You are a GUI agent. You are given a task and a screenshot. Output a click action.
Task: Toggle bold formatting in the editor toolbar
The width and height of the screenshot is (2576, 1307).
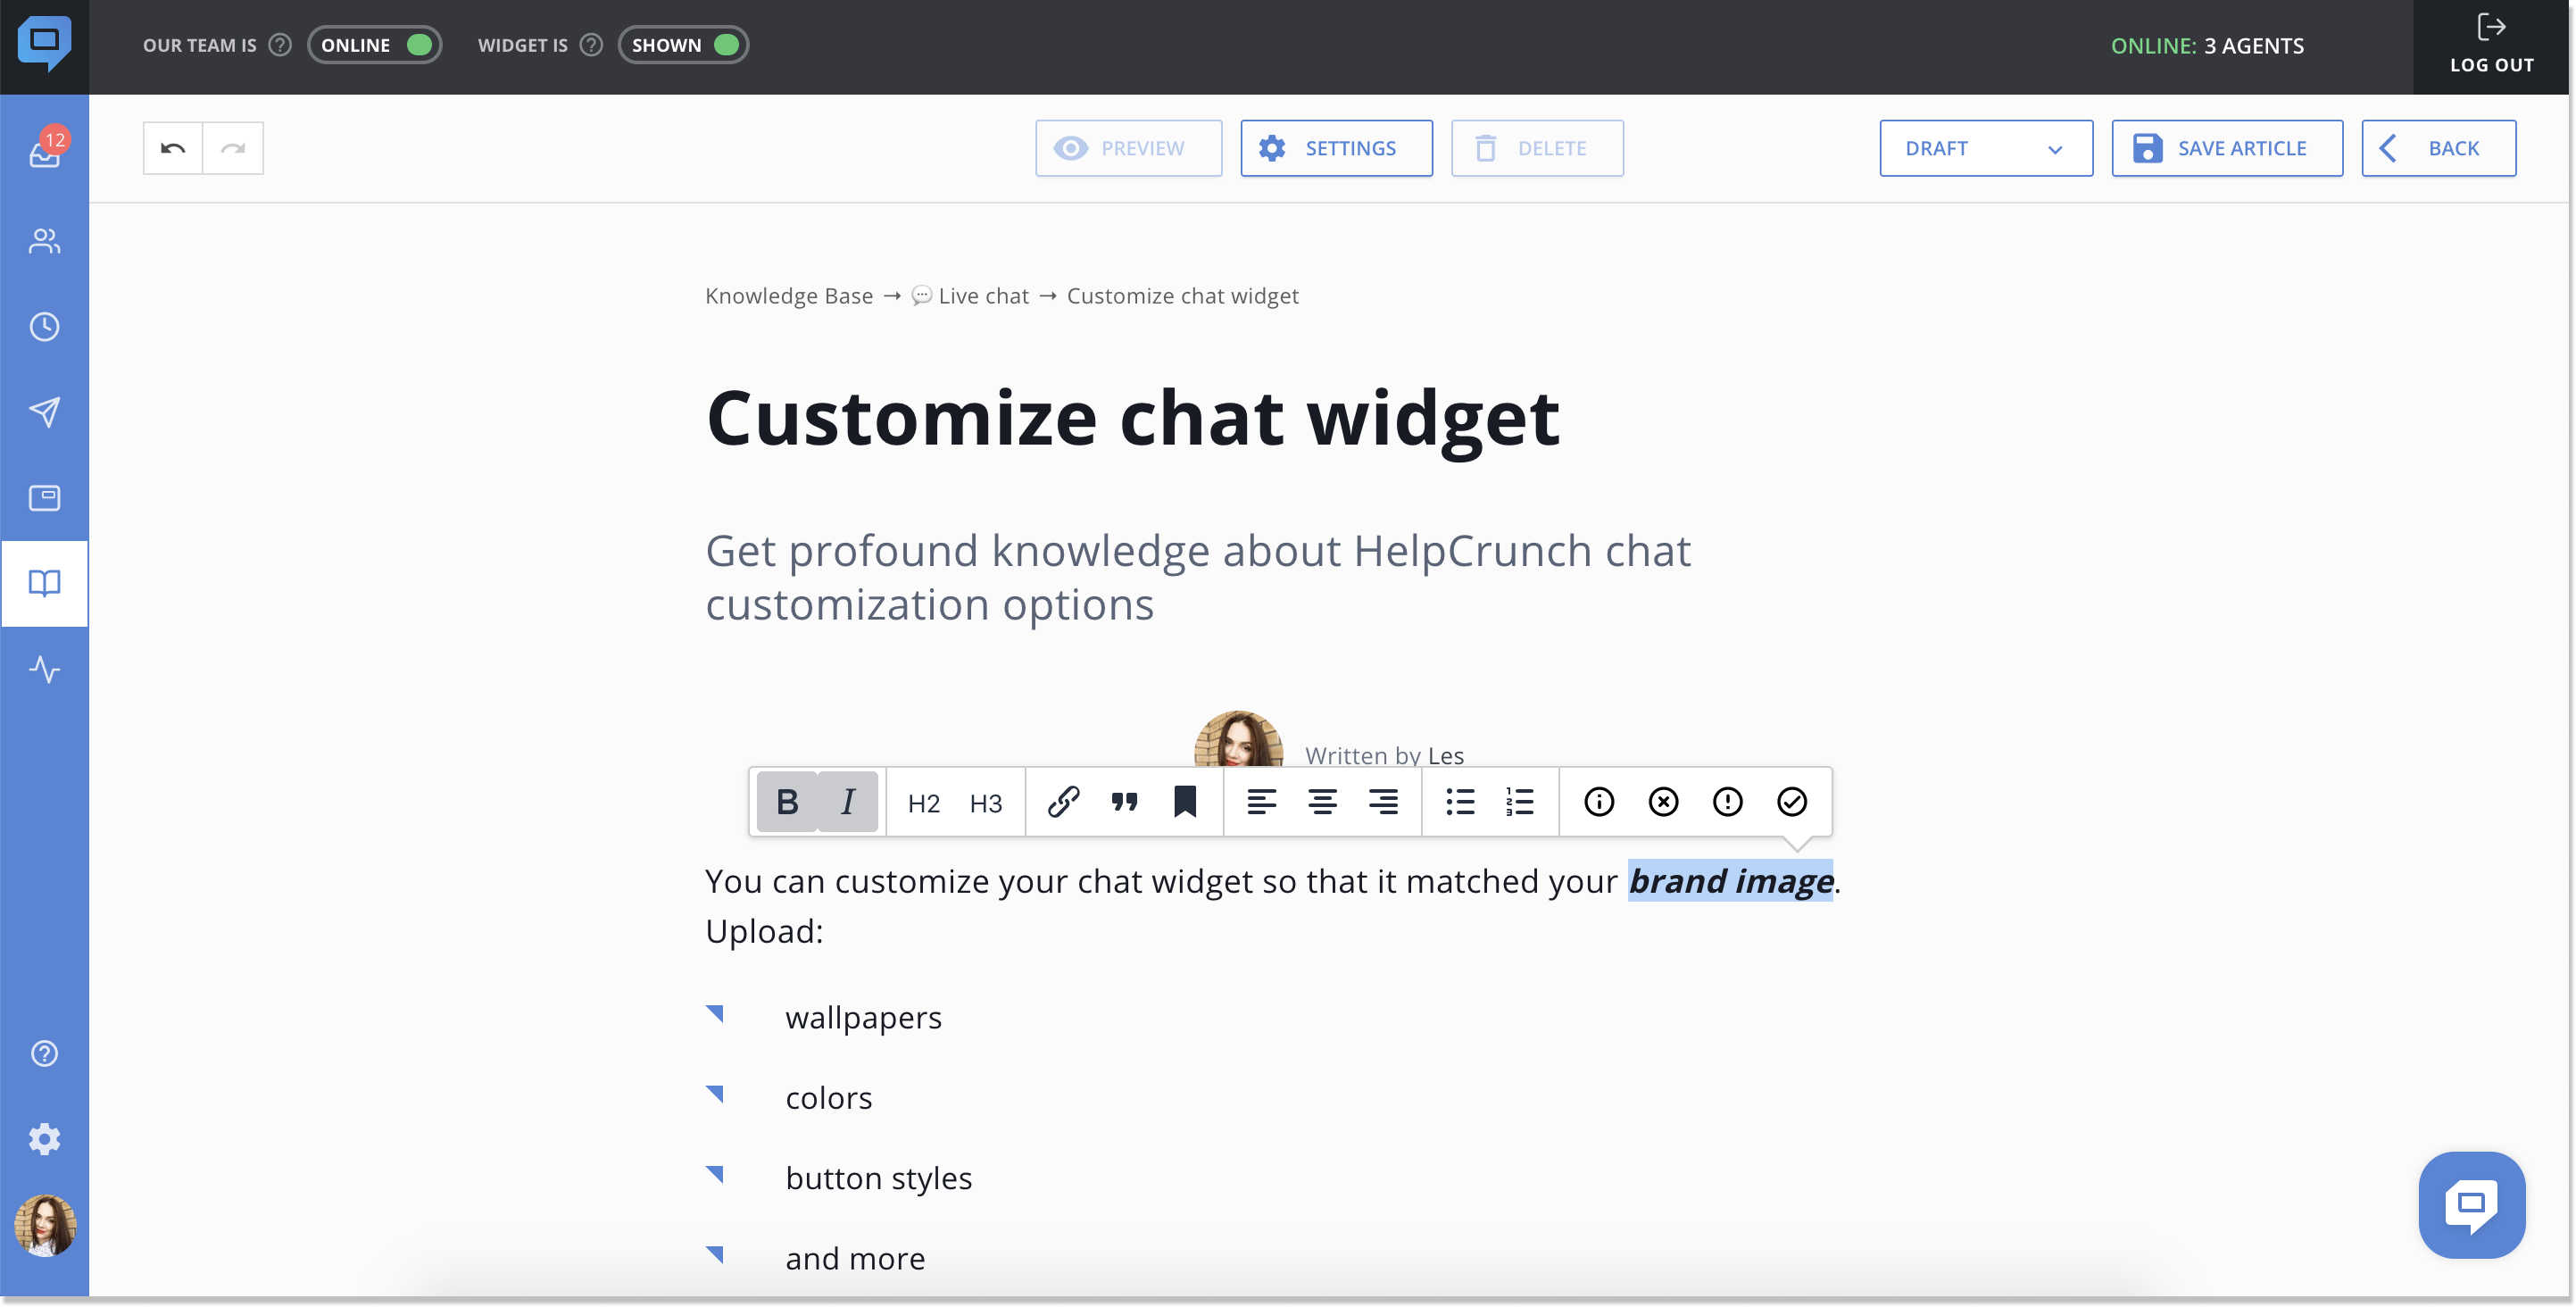[787, 802]
